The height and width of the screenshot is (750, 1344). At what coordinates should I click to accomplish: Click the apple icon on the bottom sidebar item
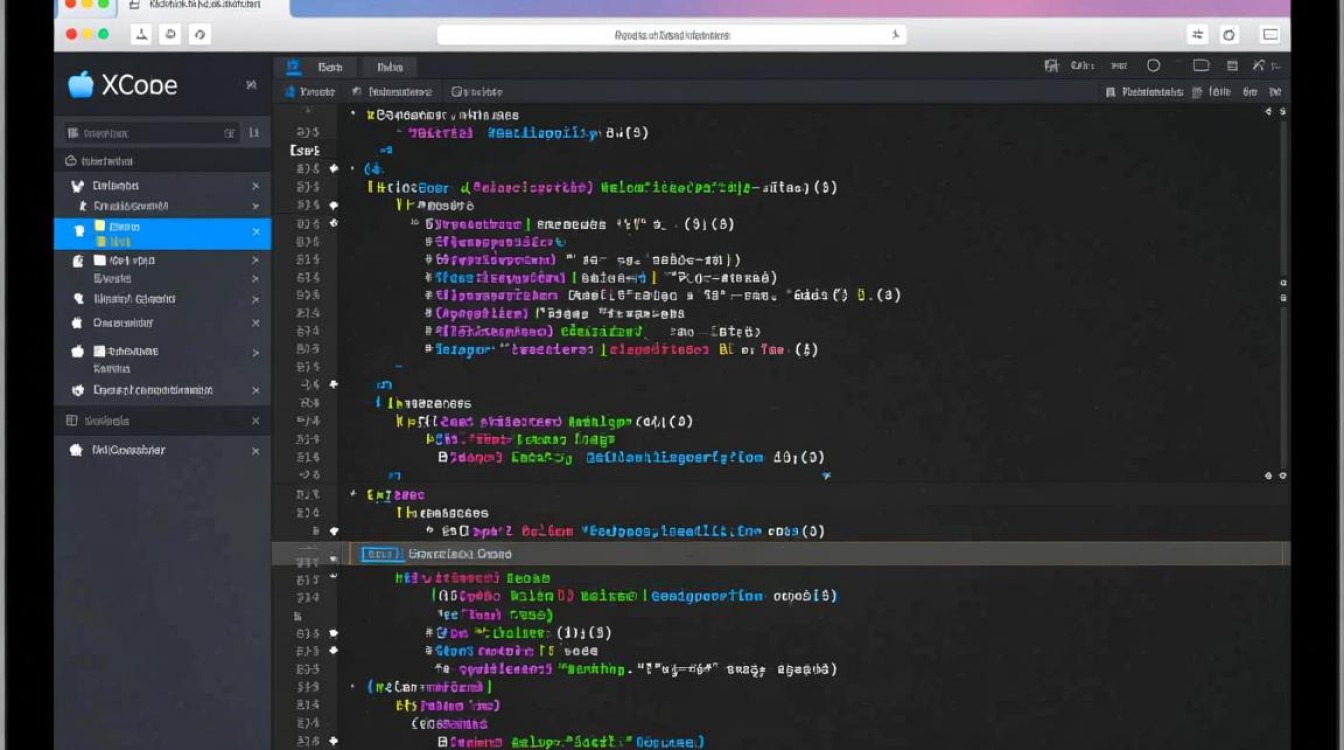tap(75, 450)
